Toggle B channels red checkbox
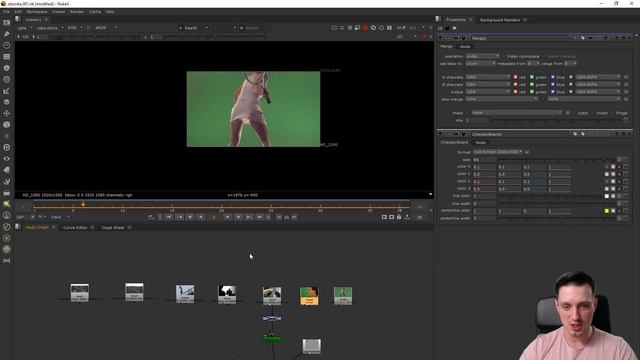Screen dimensions: 640x360 click(x=515, y=84)
